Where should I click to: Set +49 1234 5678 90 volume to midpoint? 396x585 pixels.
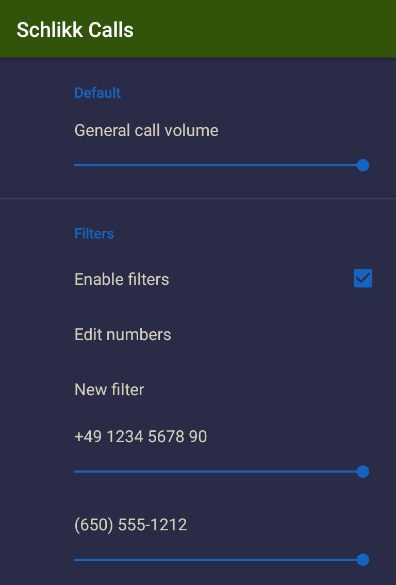(x=218, y=472)
